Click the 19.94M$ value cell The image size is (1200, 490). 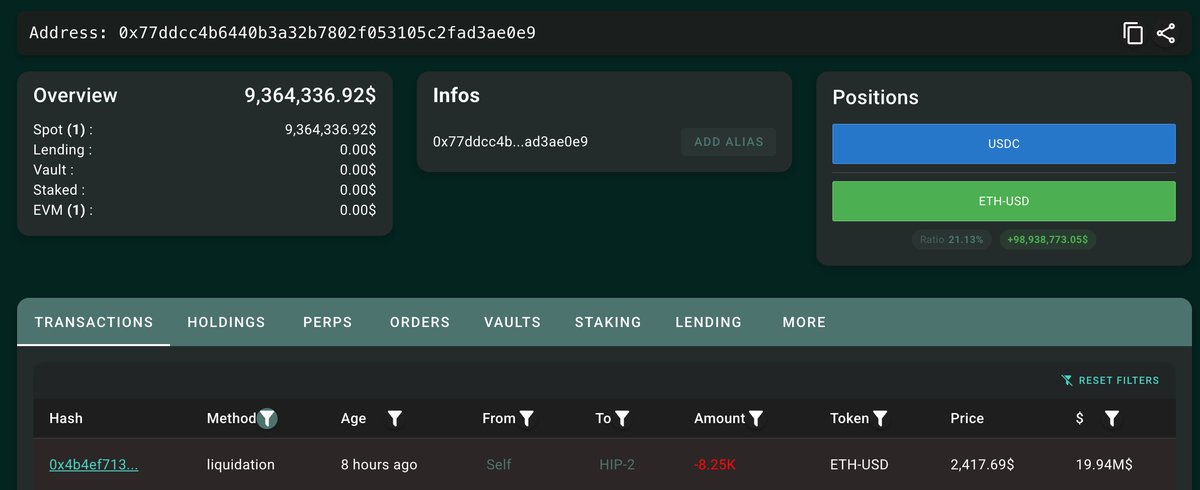click(x=1104, y=465)
